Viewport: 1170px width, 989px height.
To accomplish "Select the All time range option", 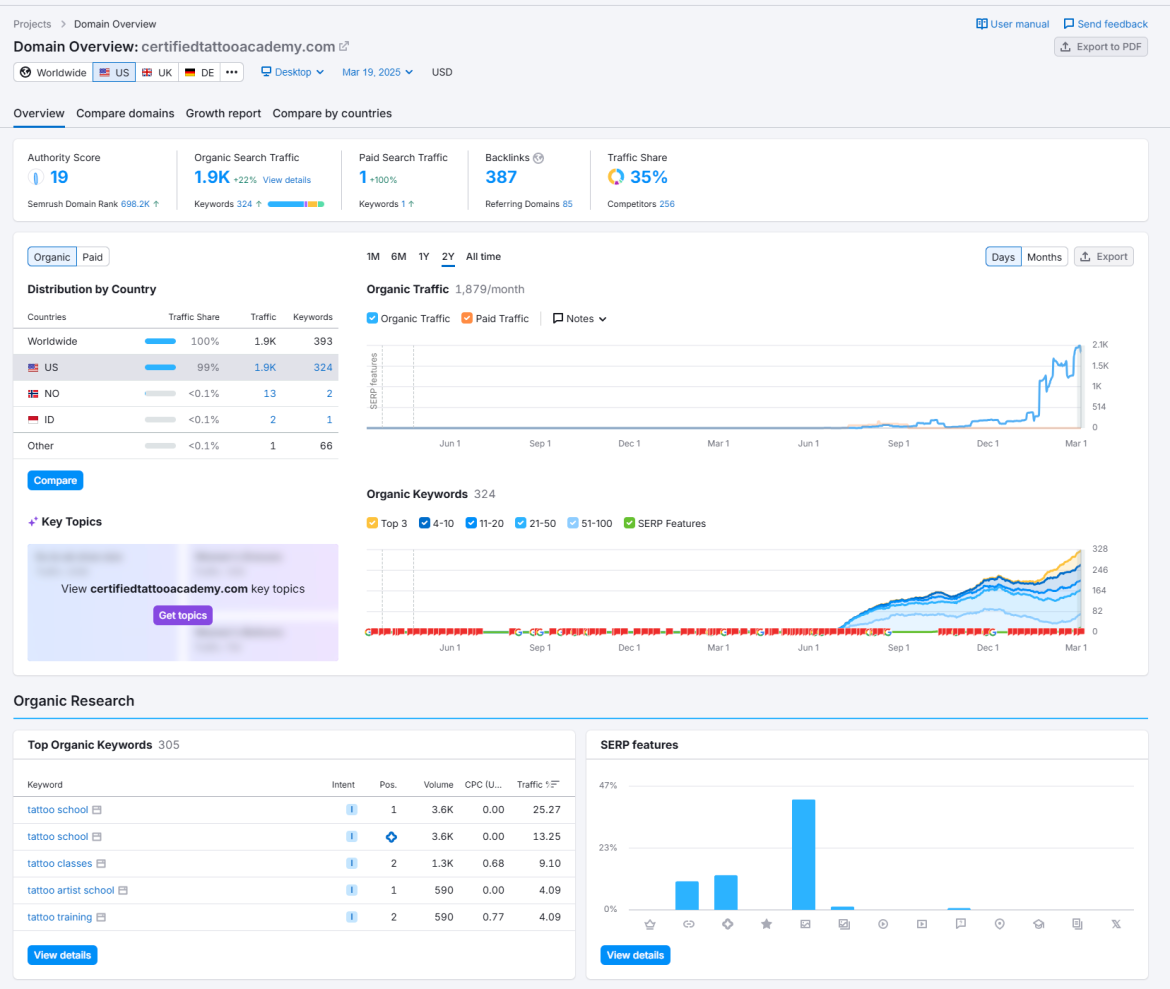I will click(x=483, y=257).
